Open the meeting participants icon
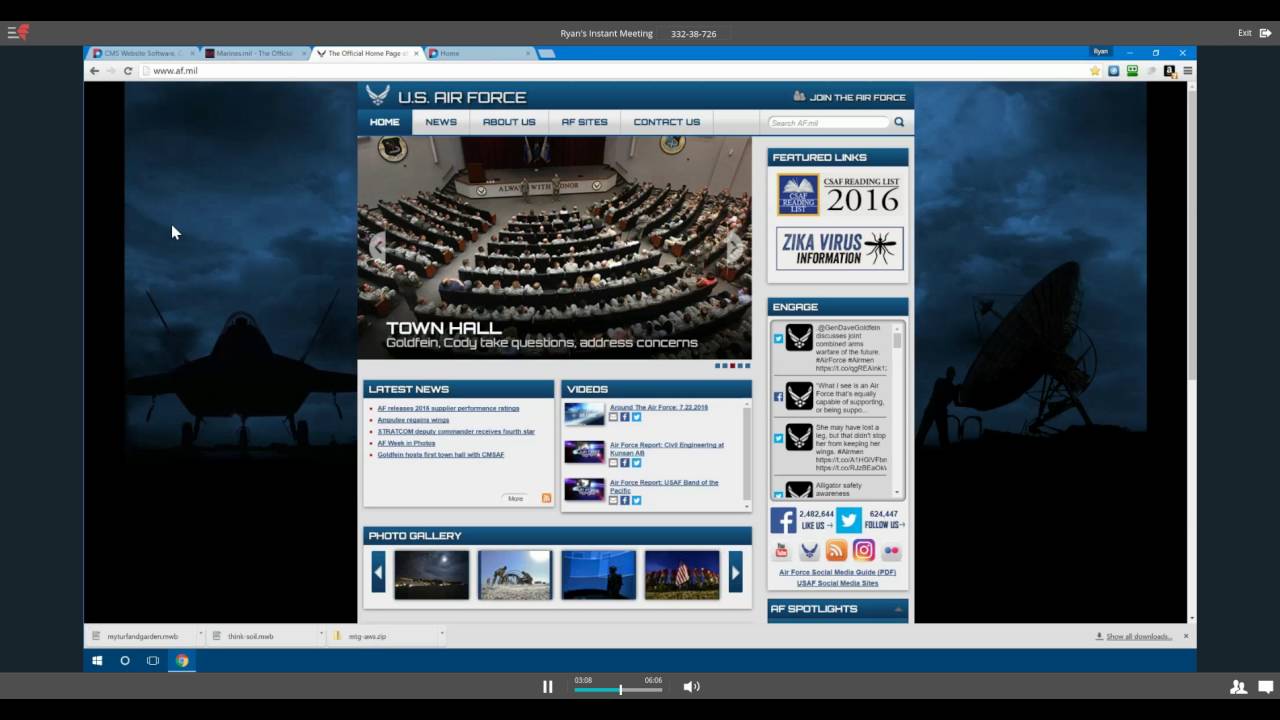Screen dimensions: 1280x720 click(1238, 687)
